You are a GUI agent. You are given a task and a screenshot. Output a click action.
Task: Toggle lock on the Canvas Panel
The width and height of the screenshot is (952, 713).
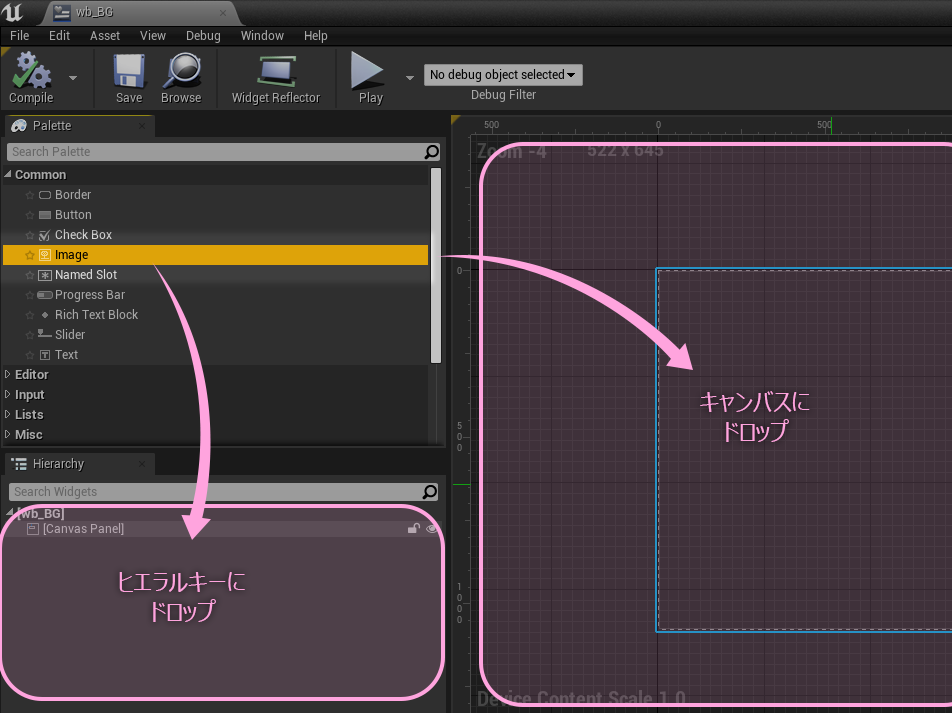pyautogui.click(x=413, y=528)
